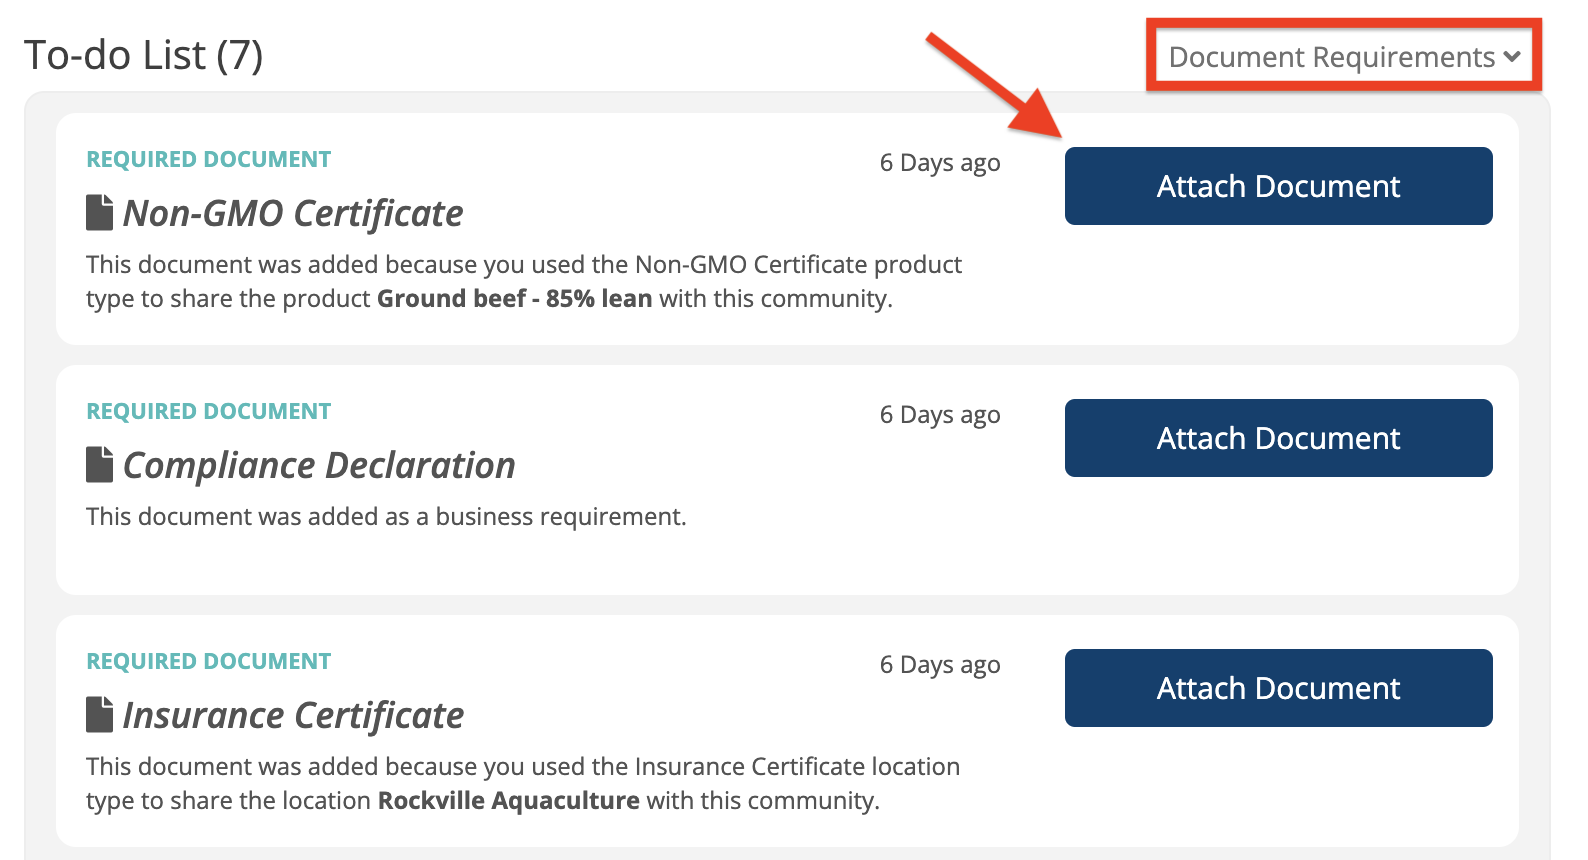This screenshot has height=860, width=1588.
Task: Click the 6 Days ago timestamp on Non-GMO card
Action: point(940,163)
